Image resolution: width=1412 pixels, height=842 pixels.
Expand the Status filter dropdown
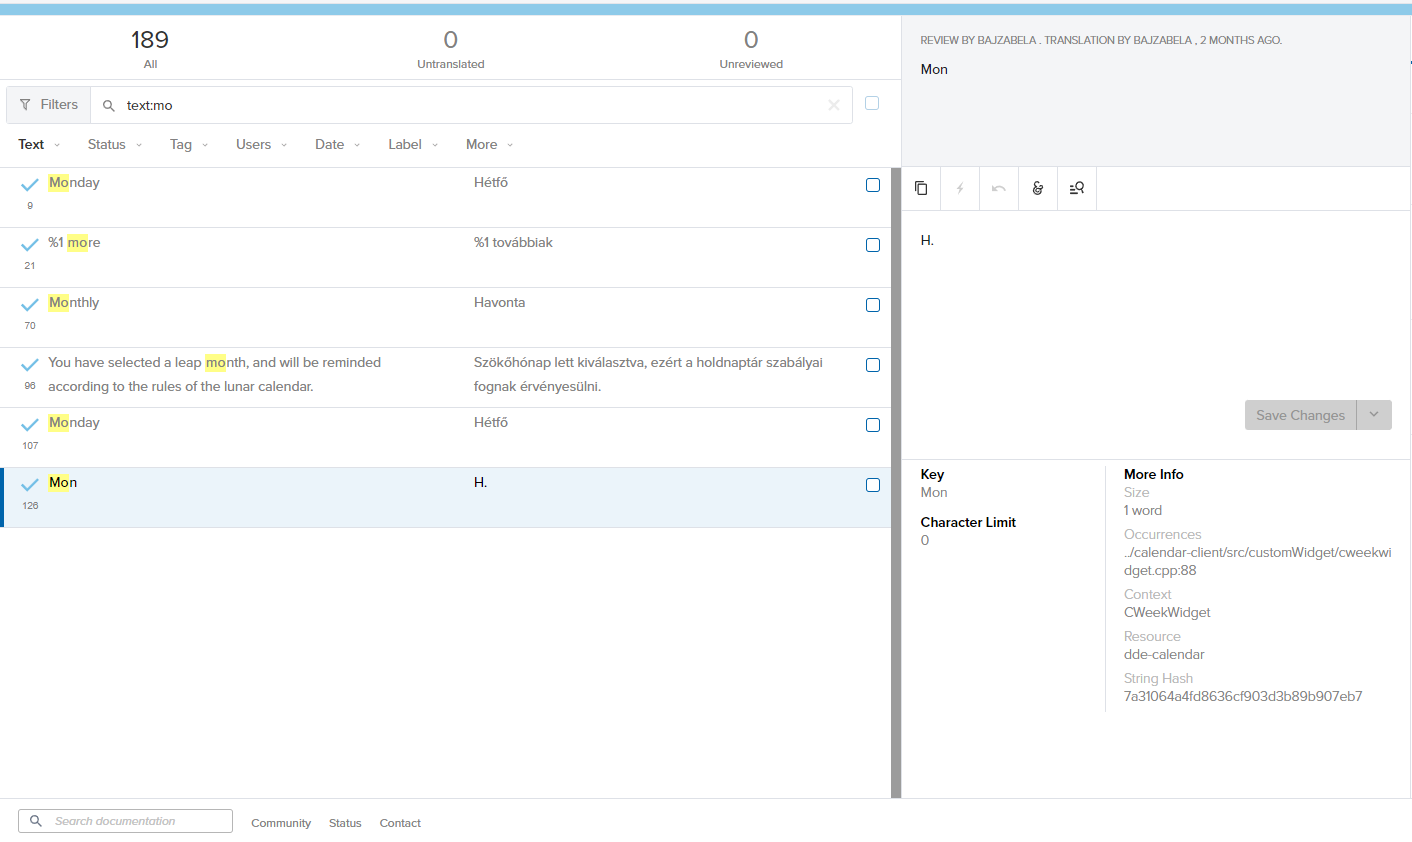[x=115, y=144]
